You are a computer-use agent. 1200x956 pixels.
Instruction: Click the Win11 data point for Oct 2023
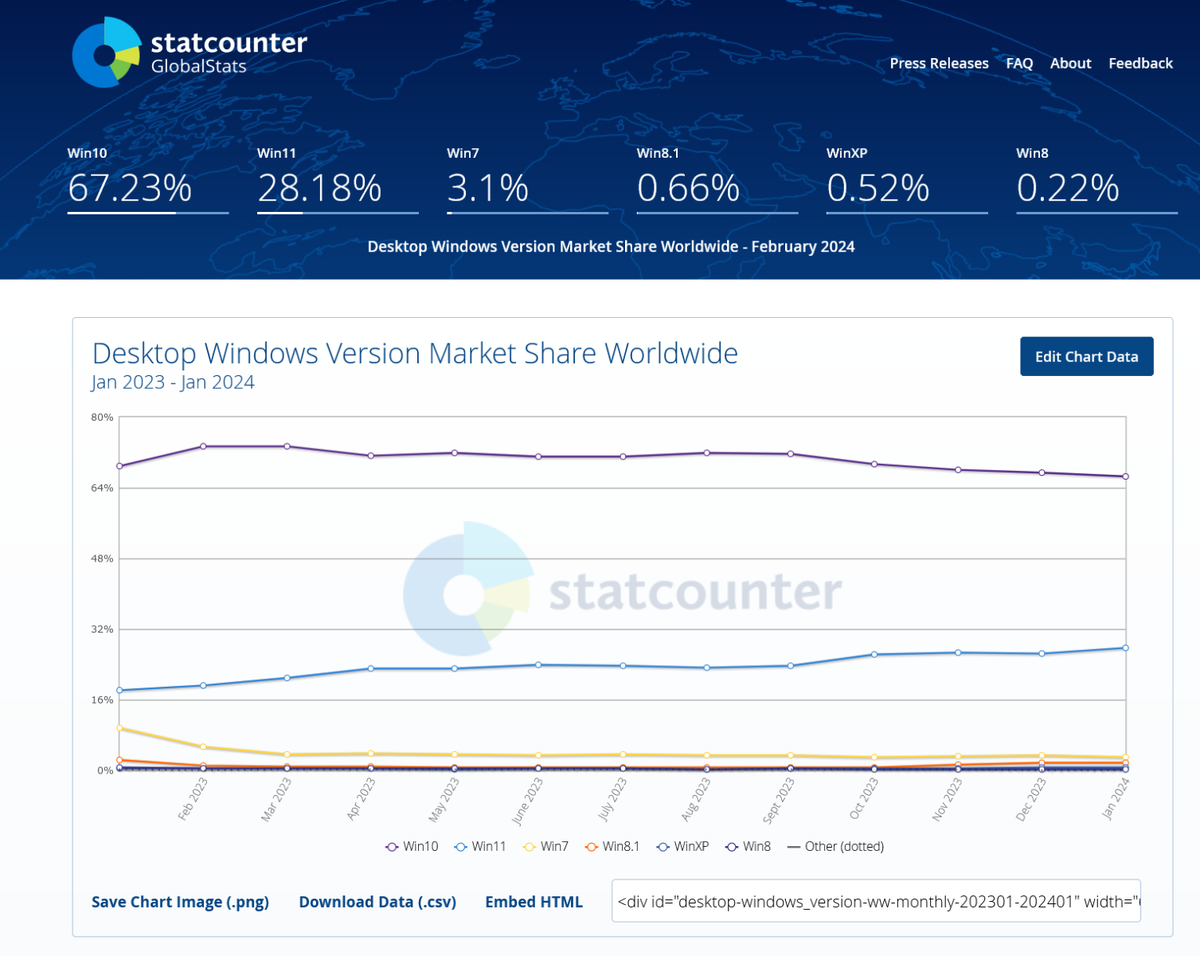point(874,654)
